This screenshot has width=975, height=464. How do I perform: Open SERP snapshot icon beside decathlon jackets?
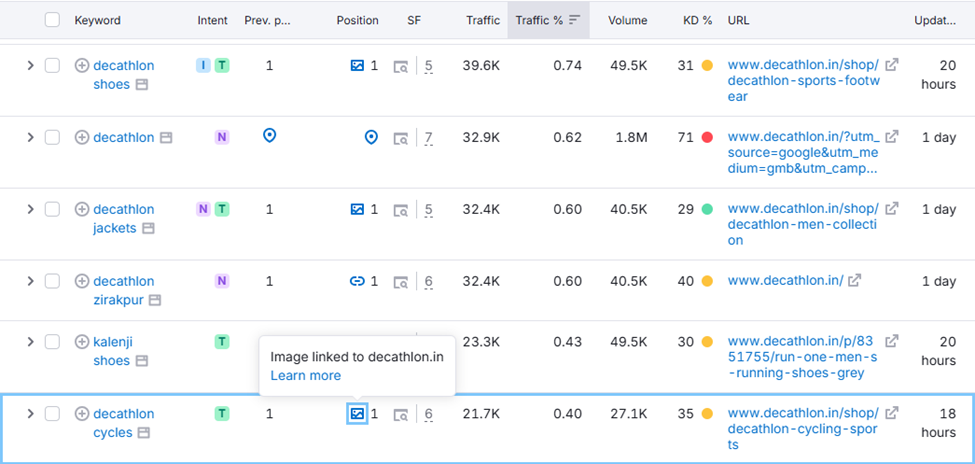pyautogui.click(x=401, y=210)
